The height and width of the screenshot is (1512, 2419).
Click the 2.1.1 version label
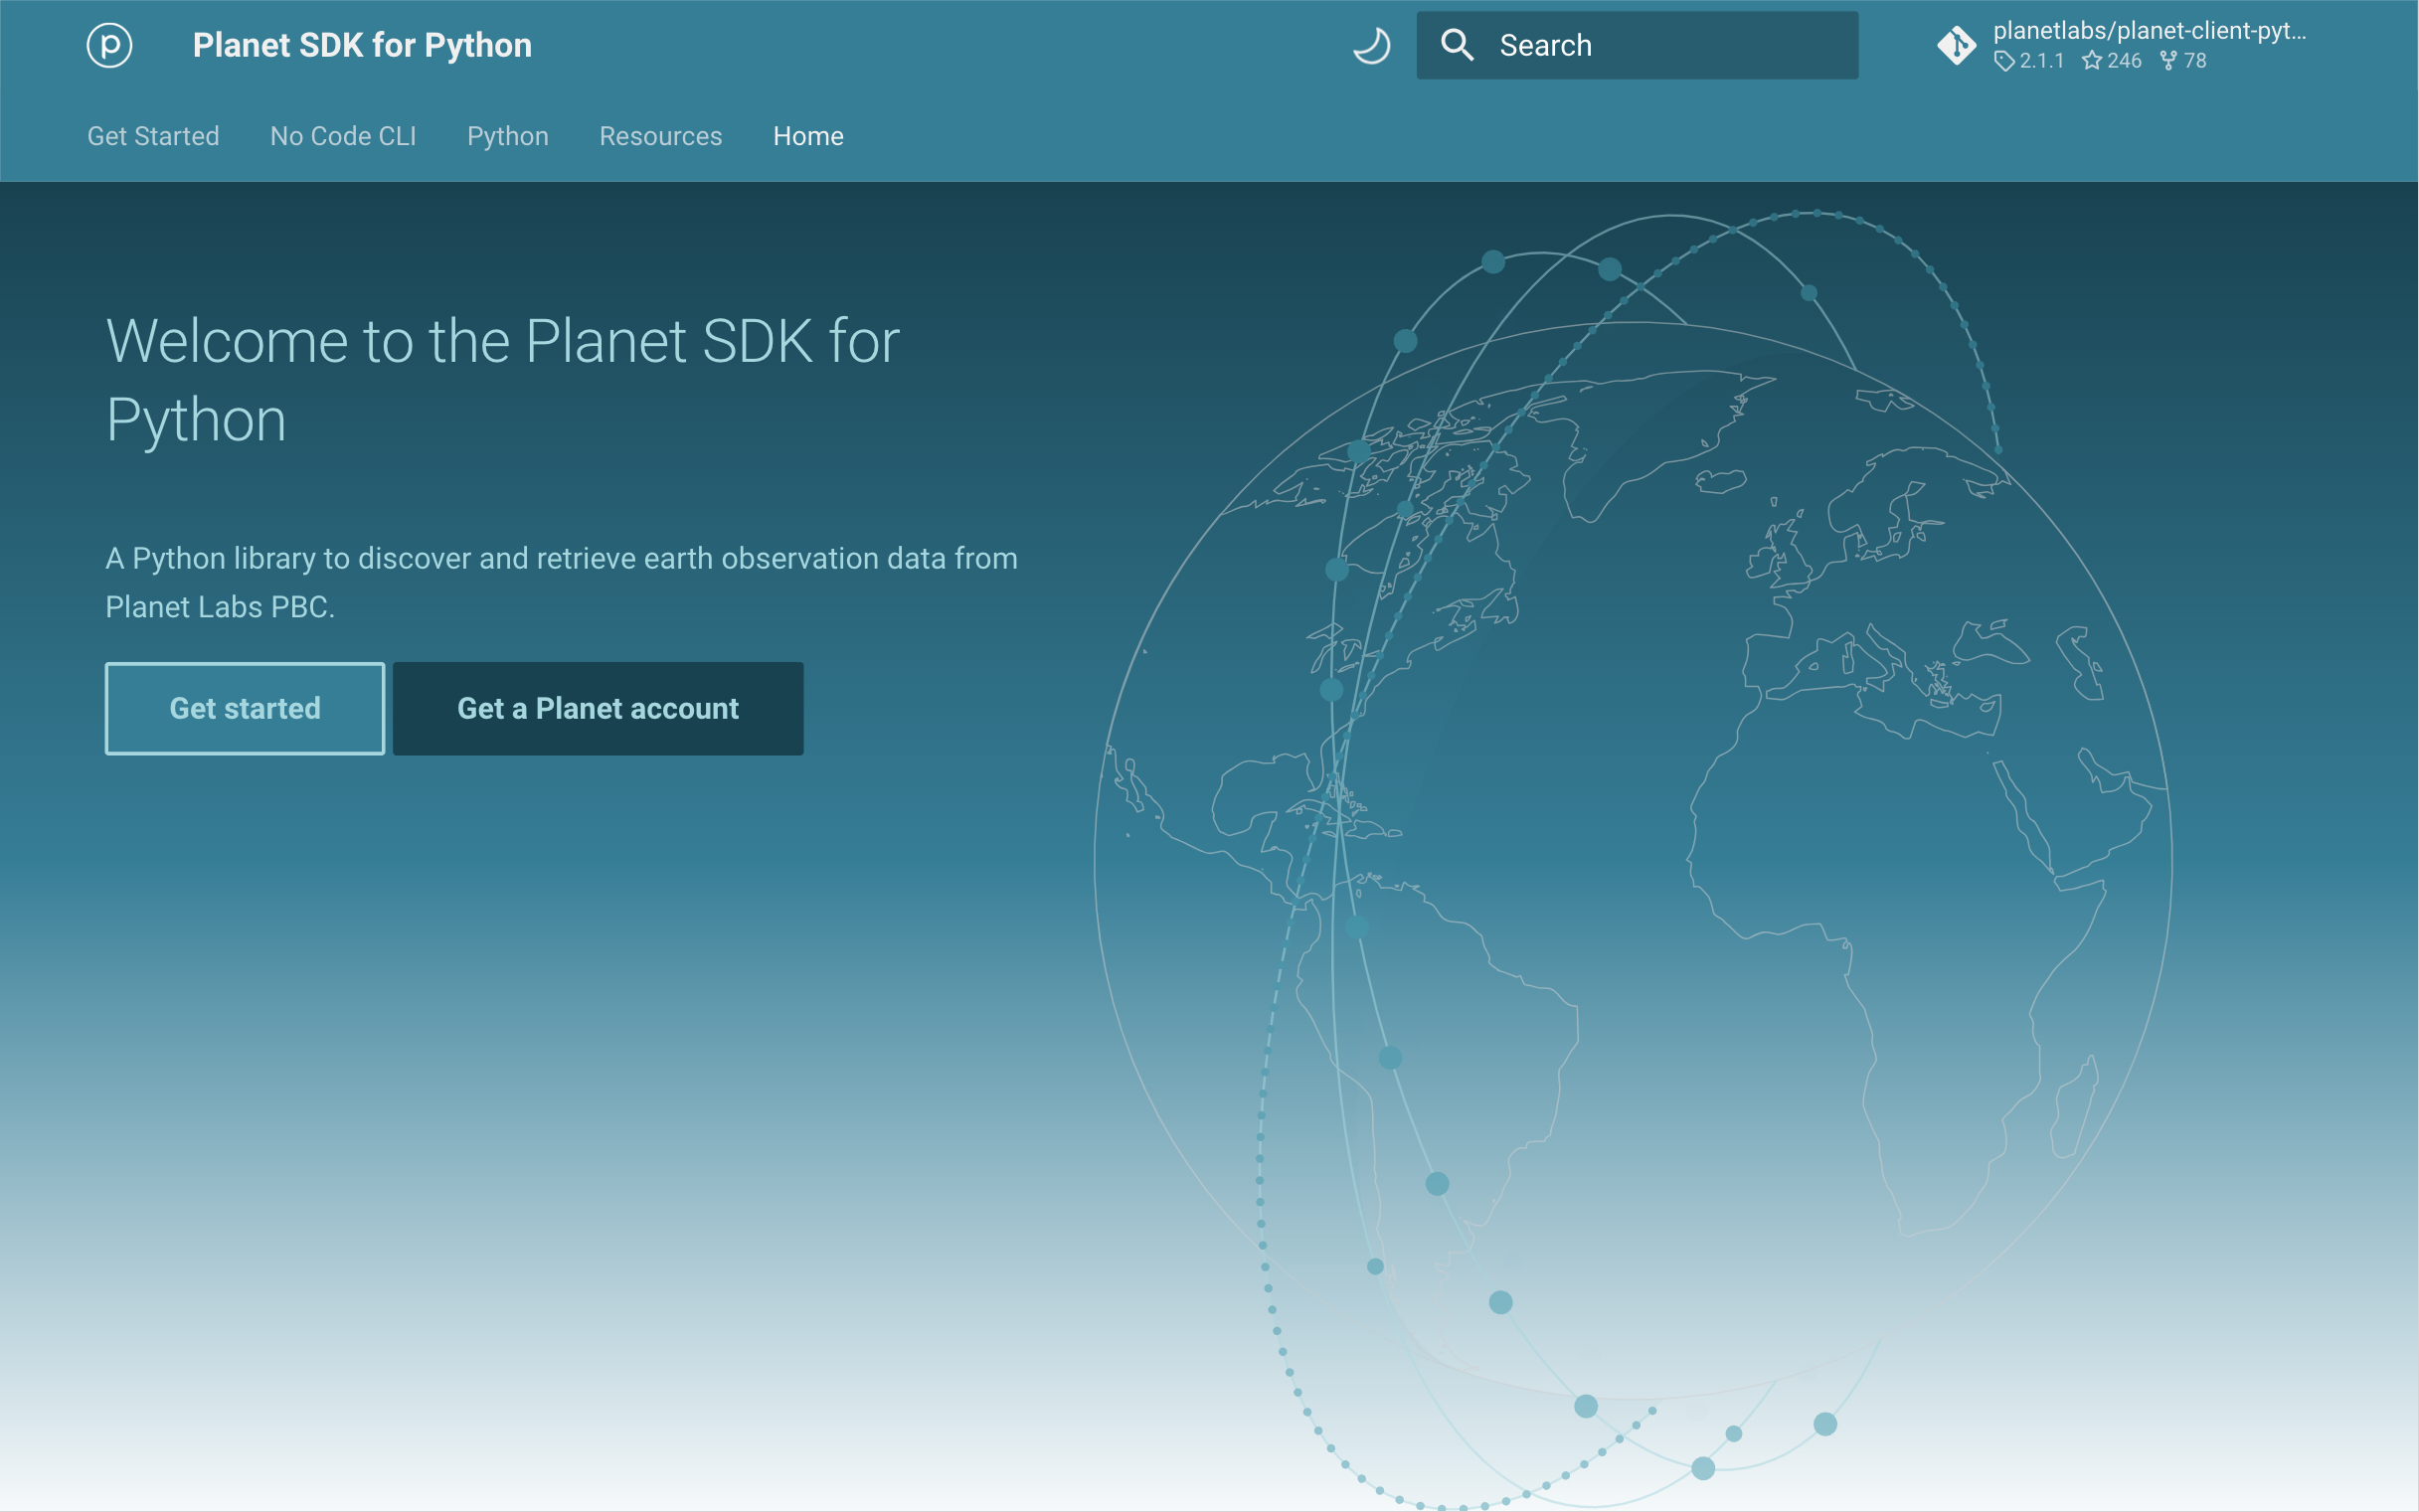pos(2041,61)
